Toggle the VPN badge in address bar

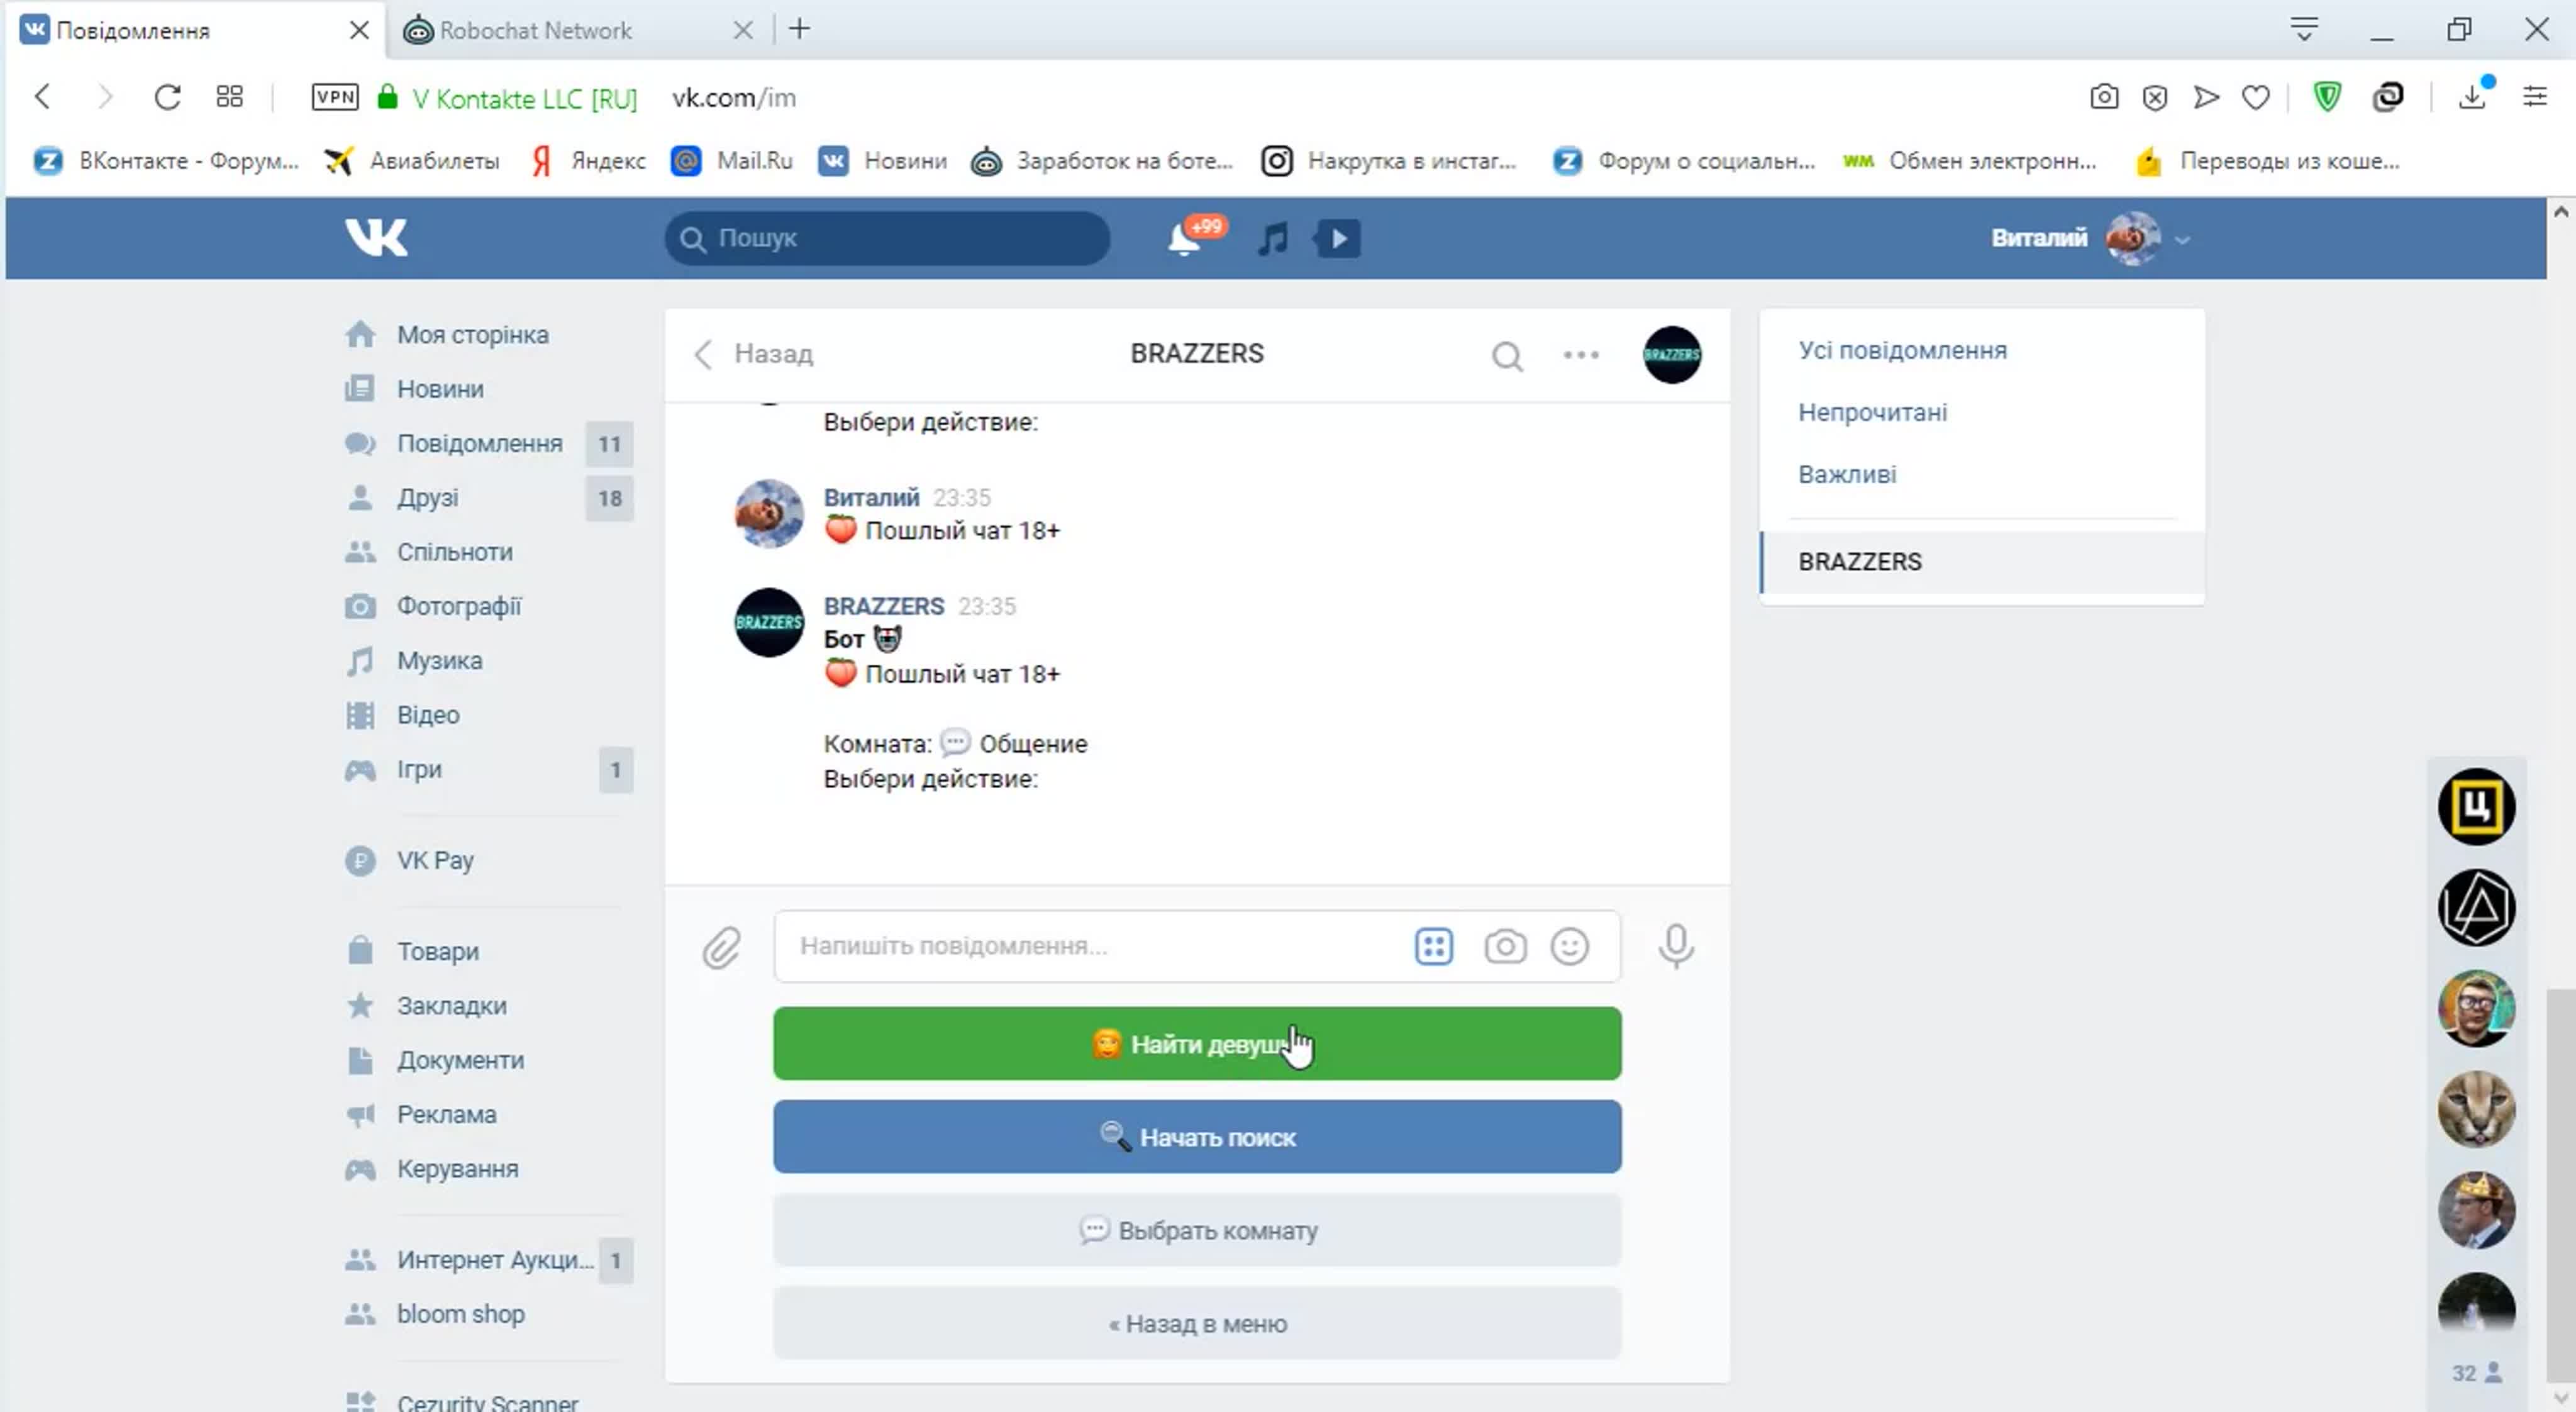(x=335, y=97)
